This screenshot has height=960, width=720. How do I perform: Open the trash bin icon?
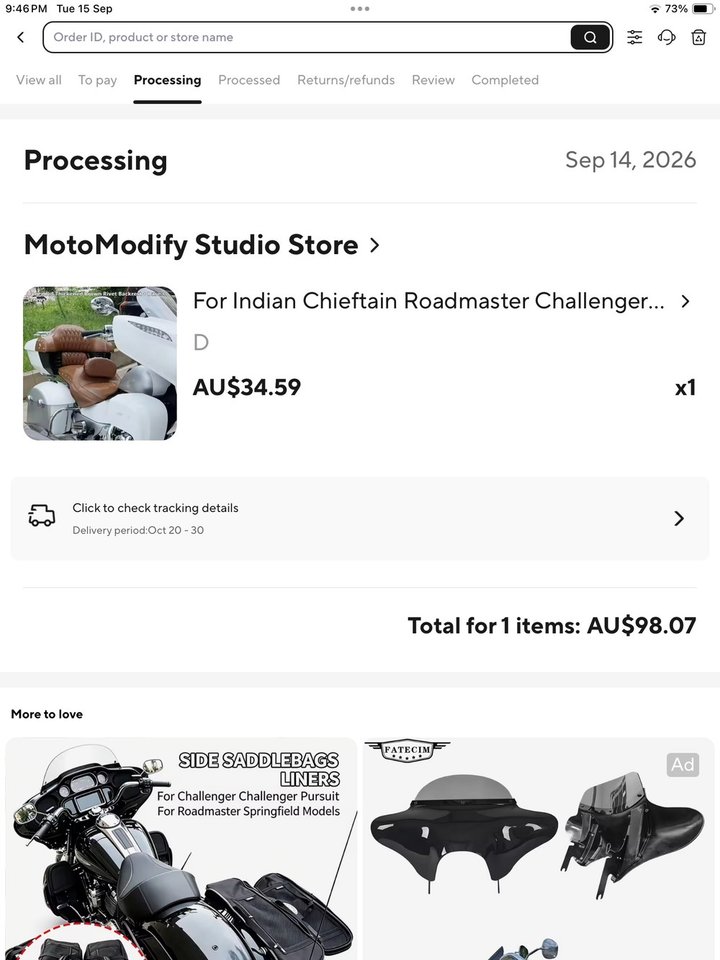pos(699,37)
